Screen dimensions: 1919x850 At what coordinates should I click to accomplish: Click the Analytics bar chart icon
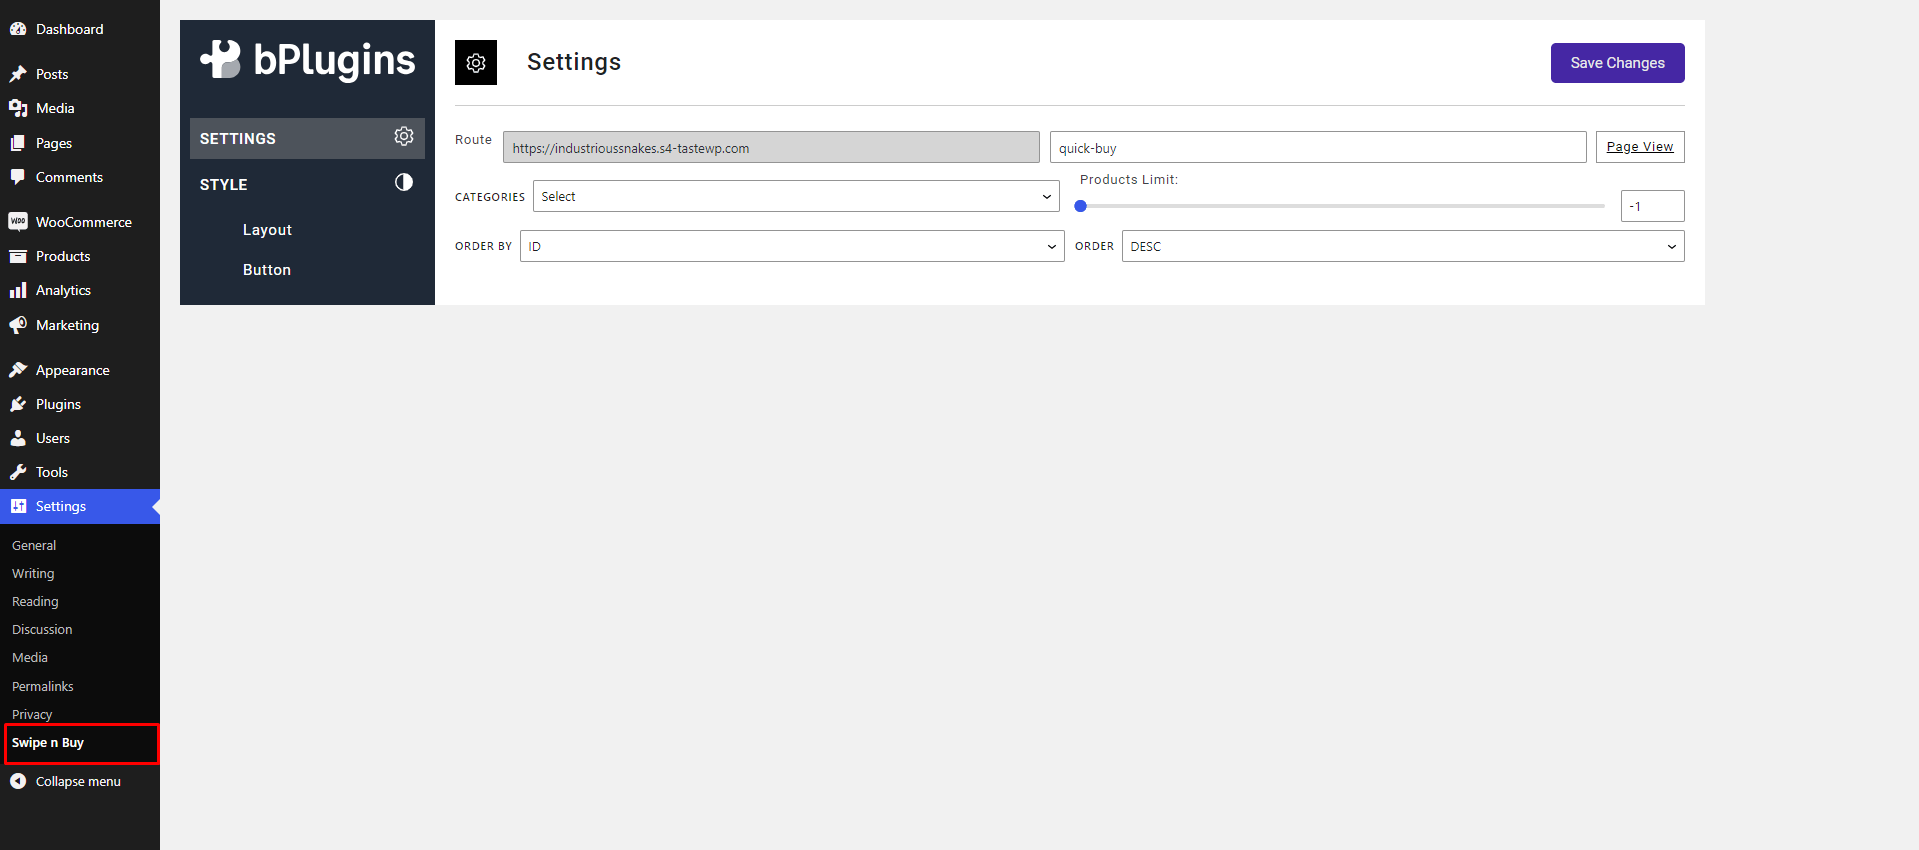[x=18, y=290]
